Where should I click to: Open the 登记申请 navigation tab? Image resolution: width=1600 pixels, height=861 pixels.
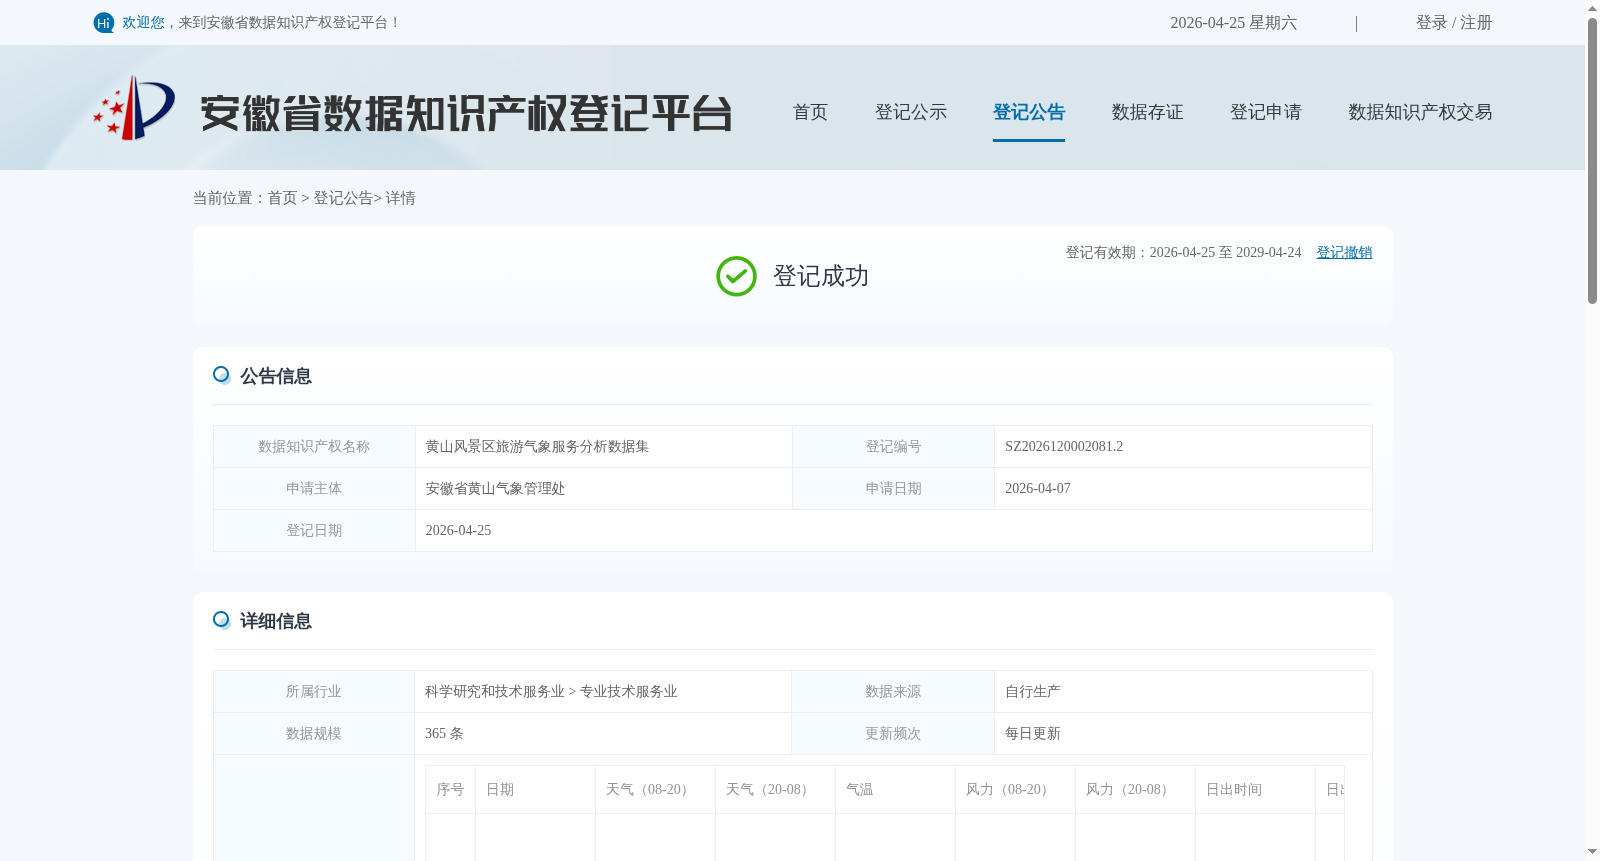pyautogui.click(x=1266, y=112)
